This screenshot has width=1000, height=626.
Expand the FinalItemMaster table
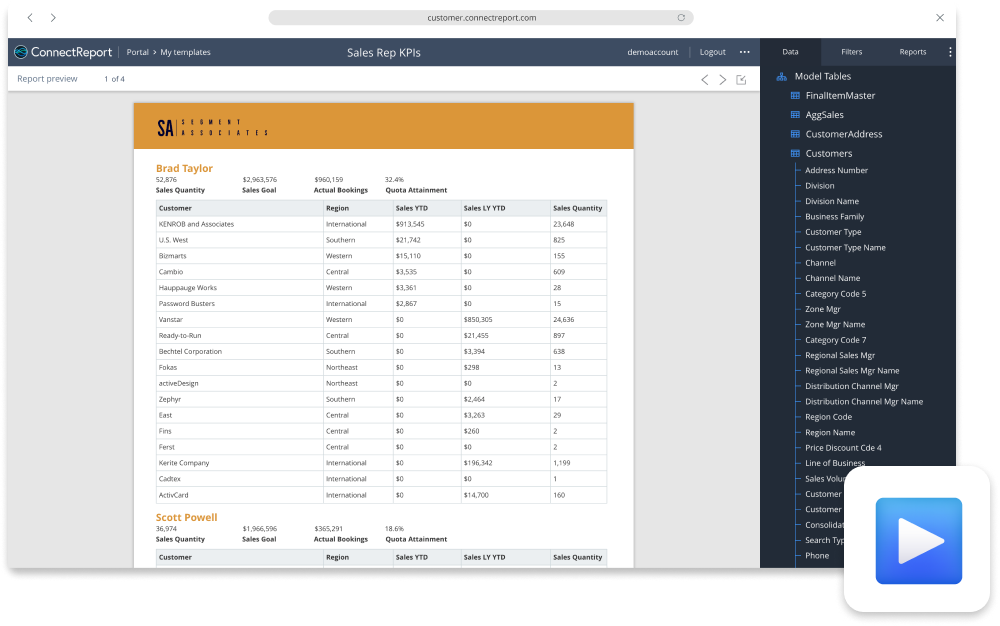pyautogui.click(x=795, y=96)
